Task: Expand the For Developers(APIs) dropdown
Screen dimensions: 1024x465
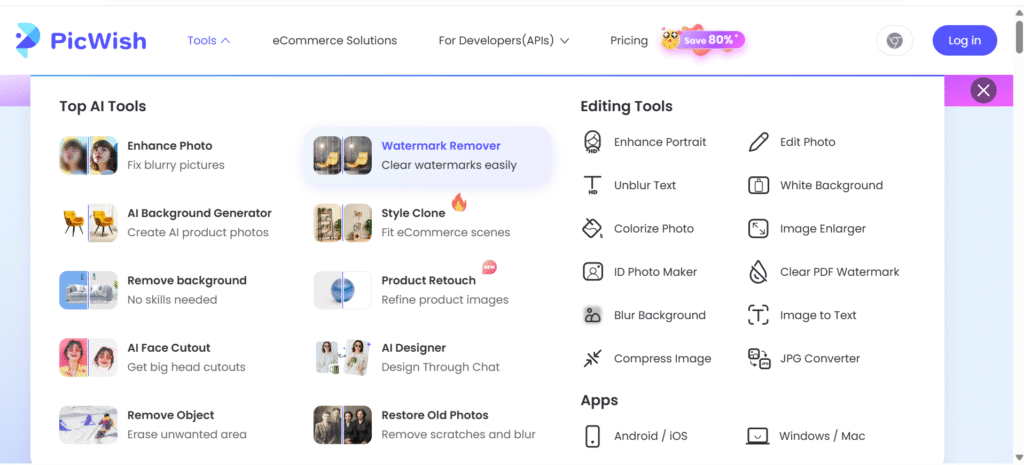Action: [504, 41]
